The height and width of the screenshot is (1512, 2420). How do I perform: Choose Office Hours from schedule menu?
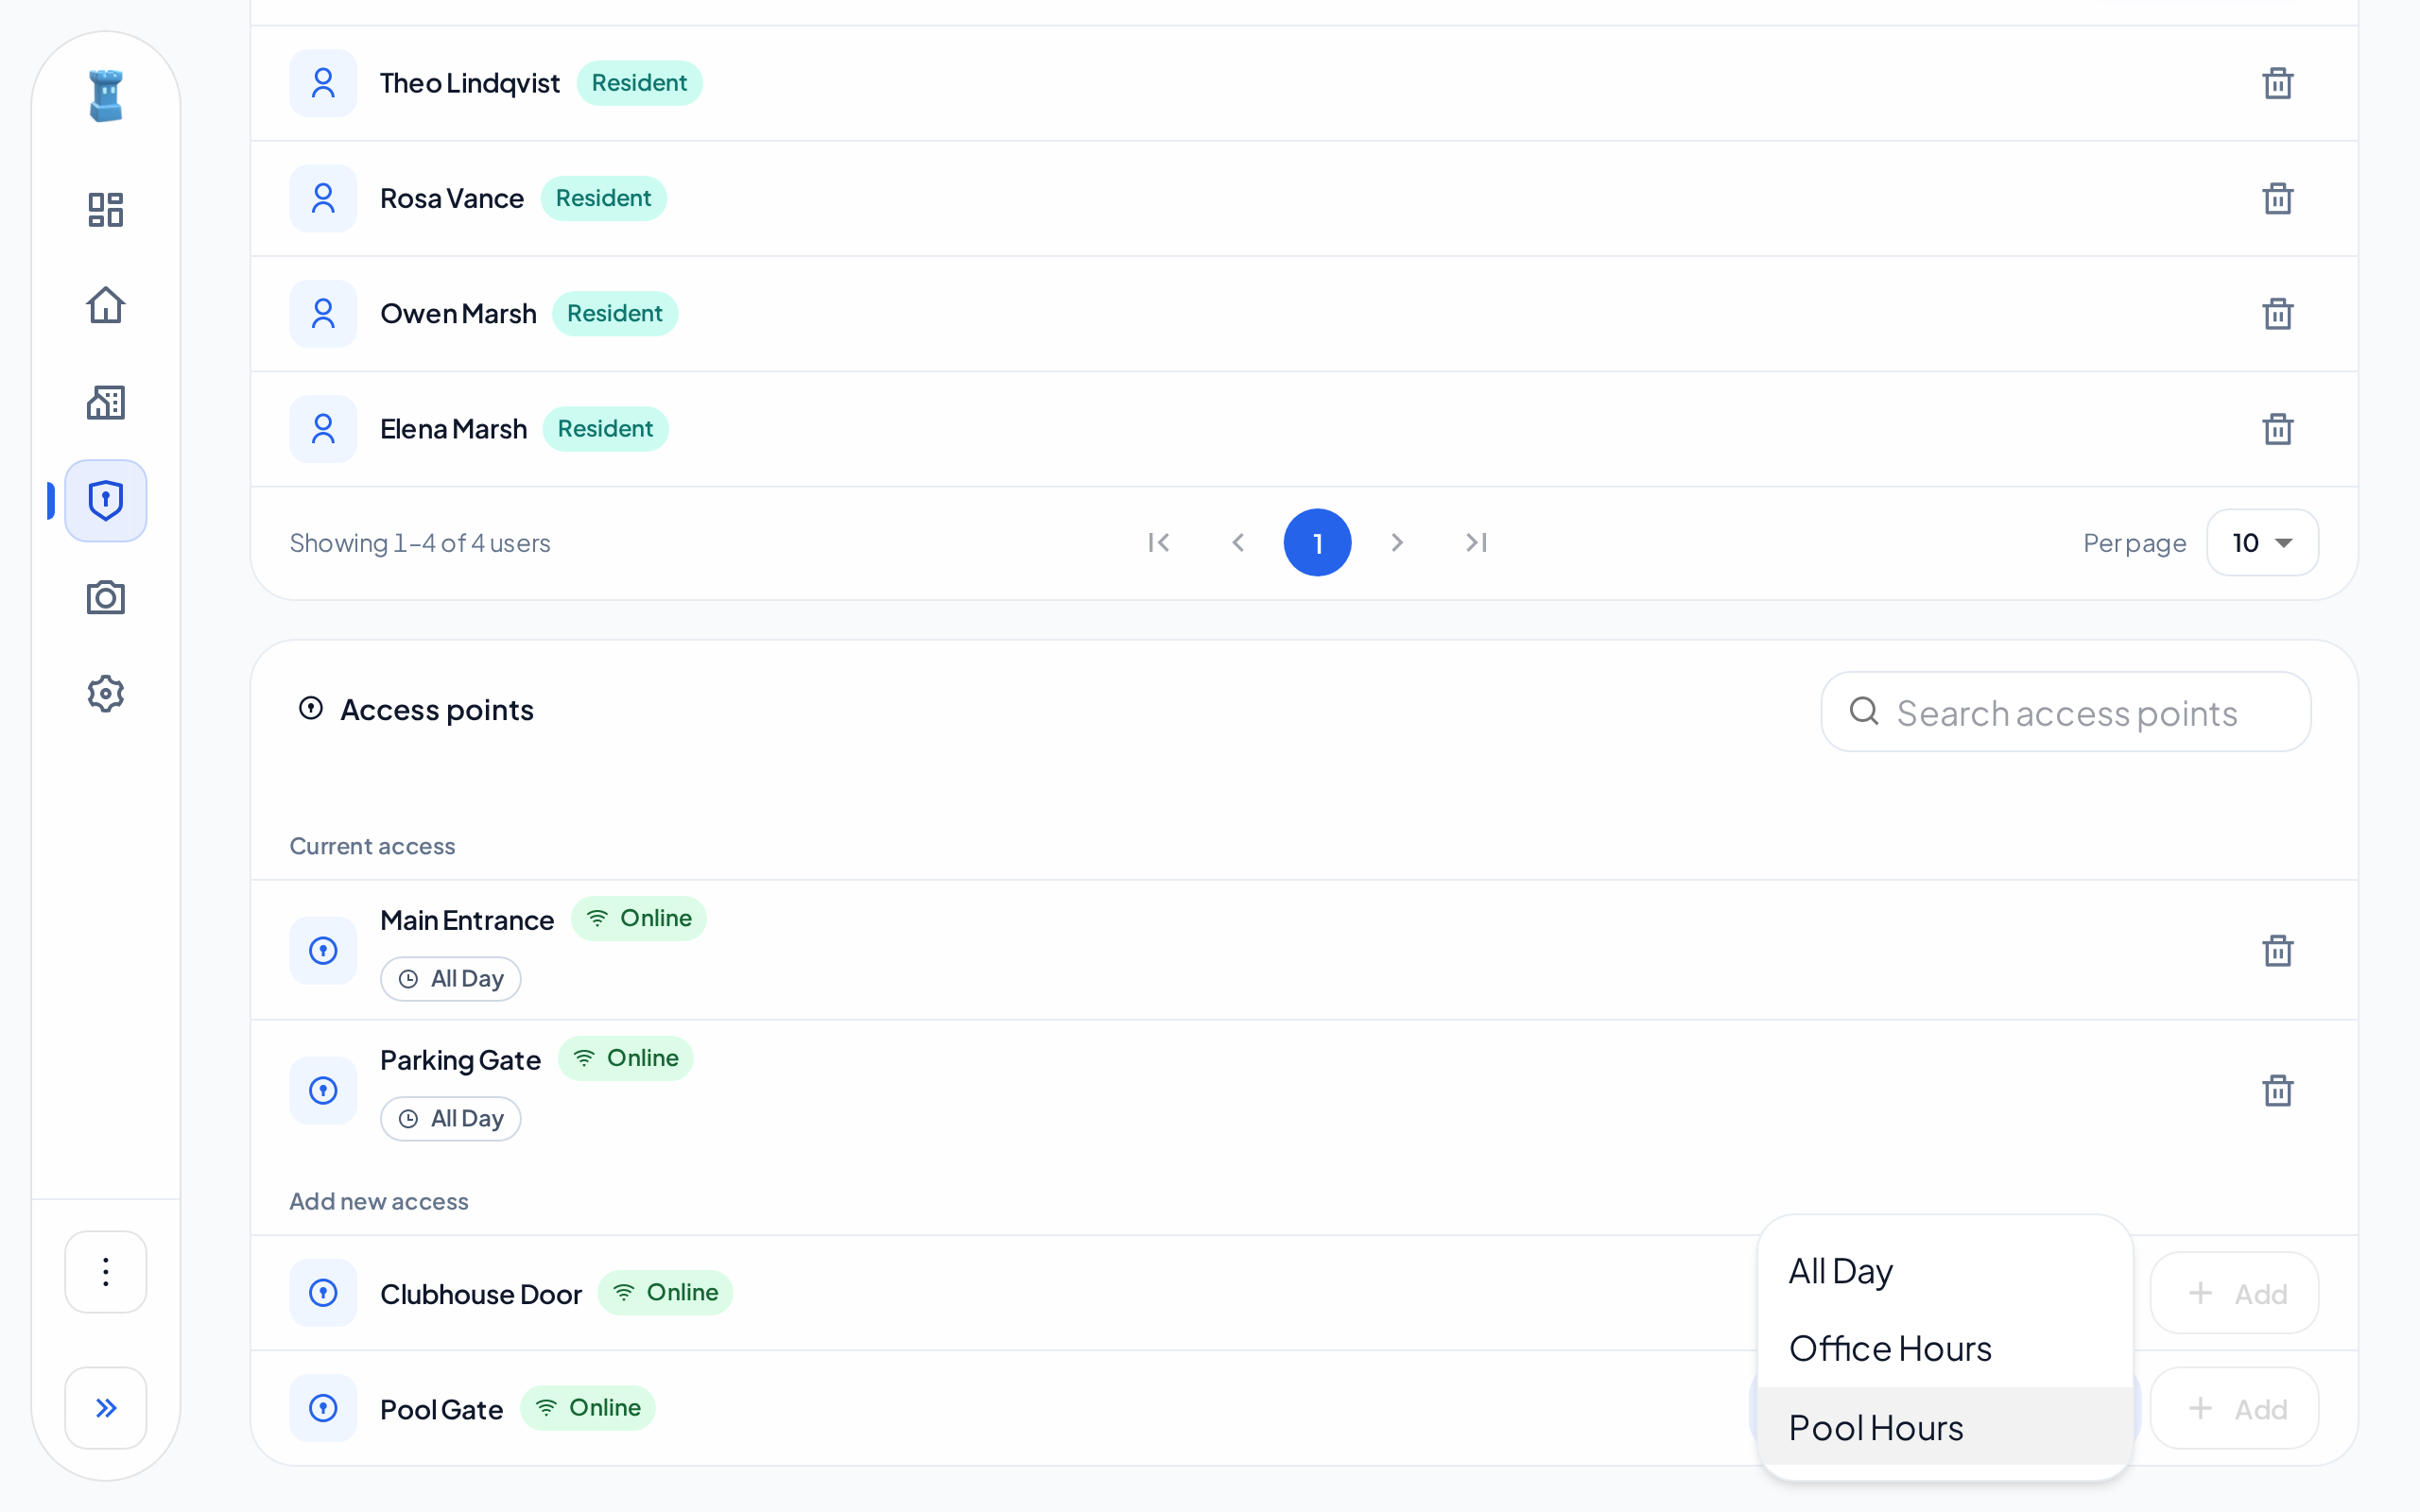click(x=1945, y=1349)
